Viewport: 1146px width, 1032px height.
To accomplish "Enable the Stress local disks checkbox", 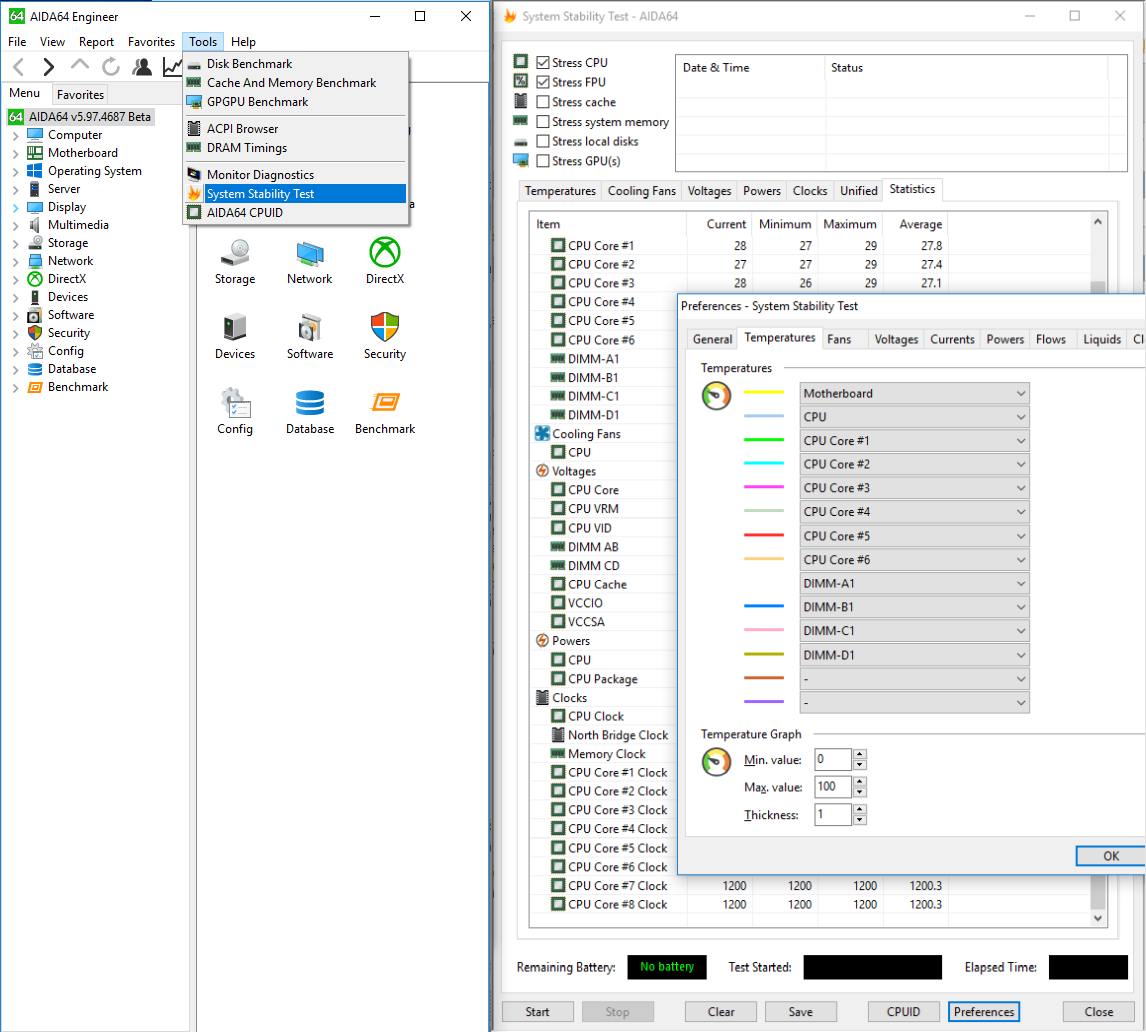I will coord(543,141).
